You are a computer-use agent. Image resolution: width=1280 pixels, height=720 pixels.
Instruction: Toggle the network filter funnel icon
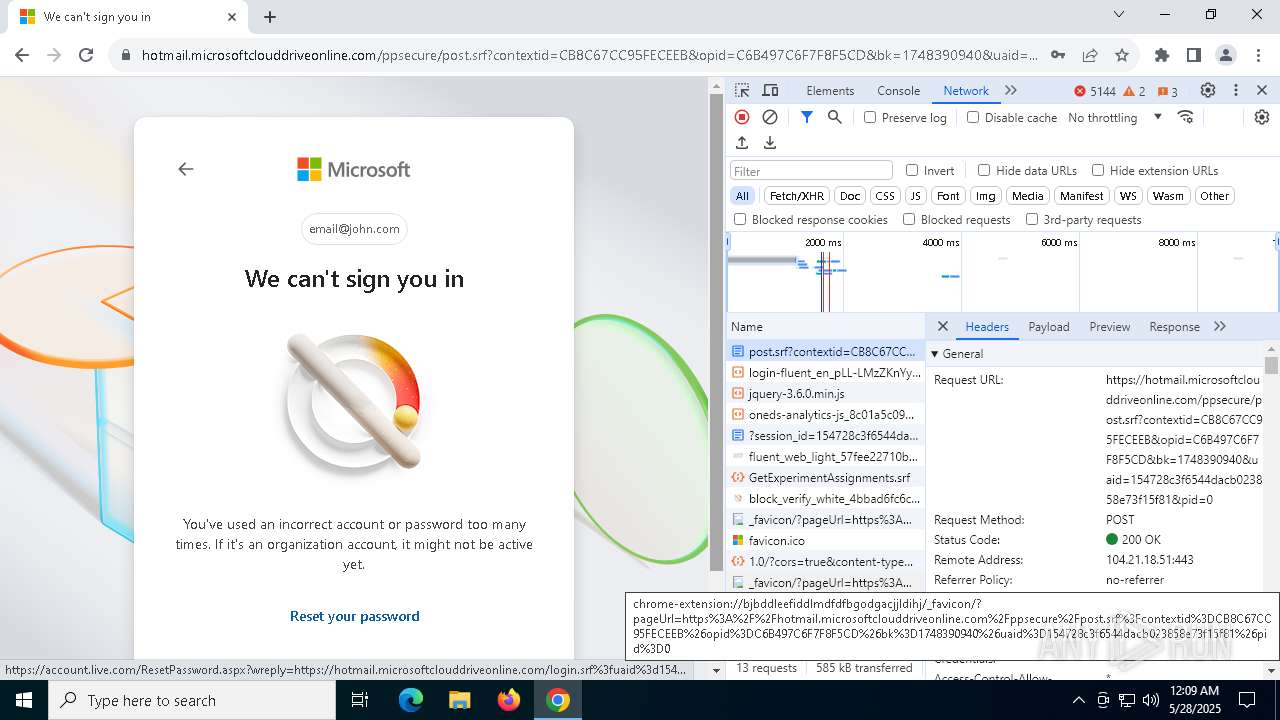click(807, 117)
